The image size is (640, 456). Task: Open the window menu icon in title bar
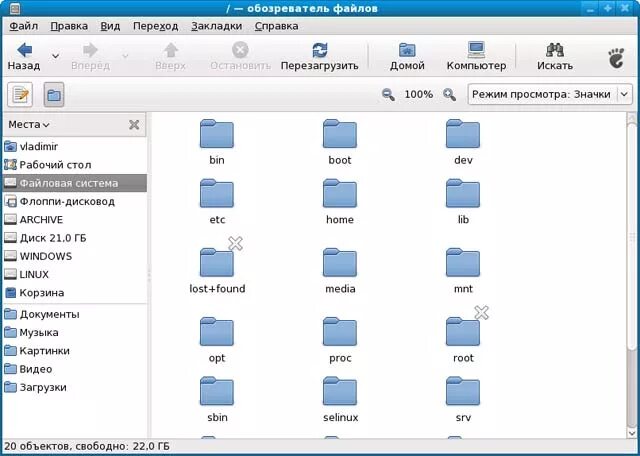pos(16,8)
